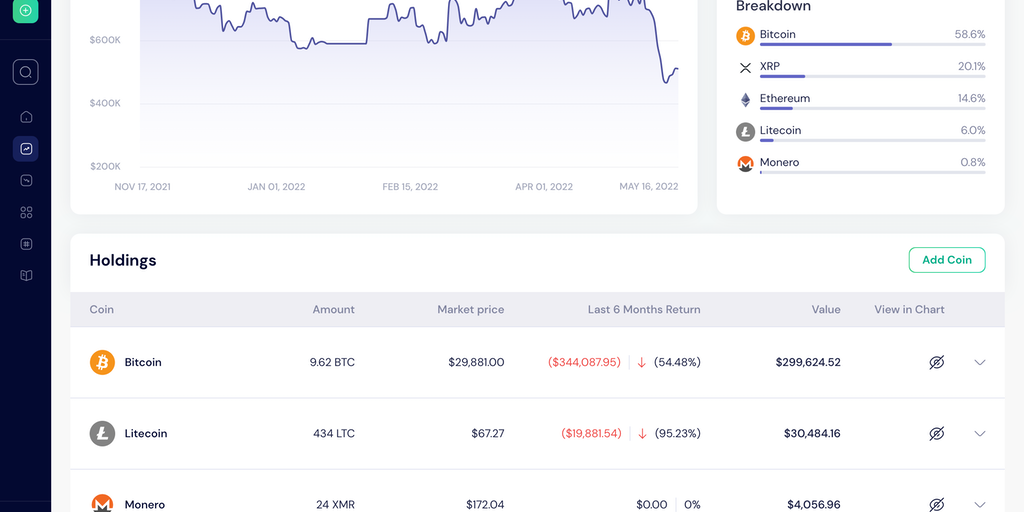Expand the Monero holdings row

point(980,504)
